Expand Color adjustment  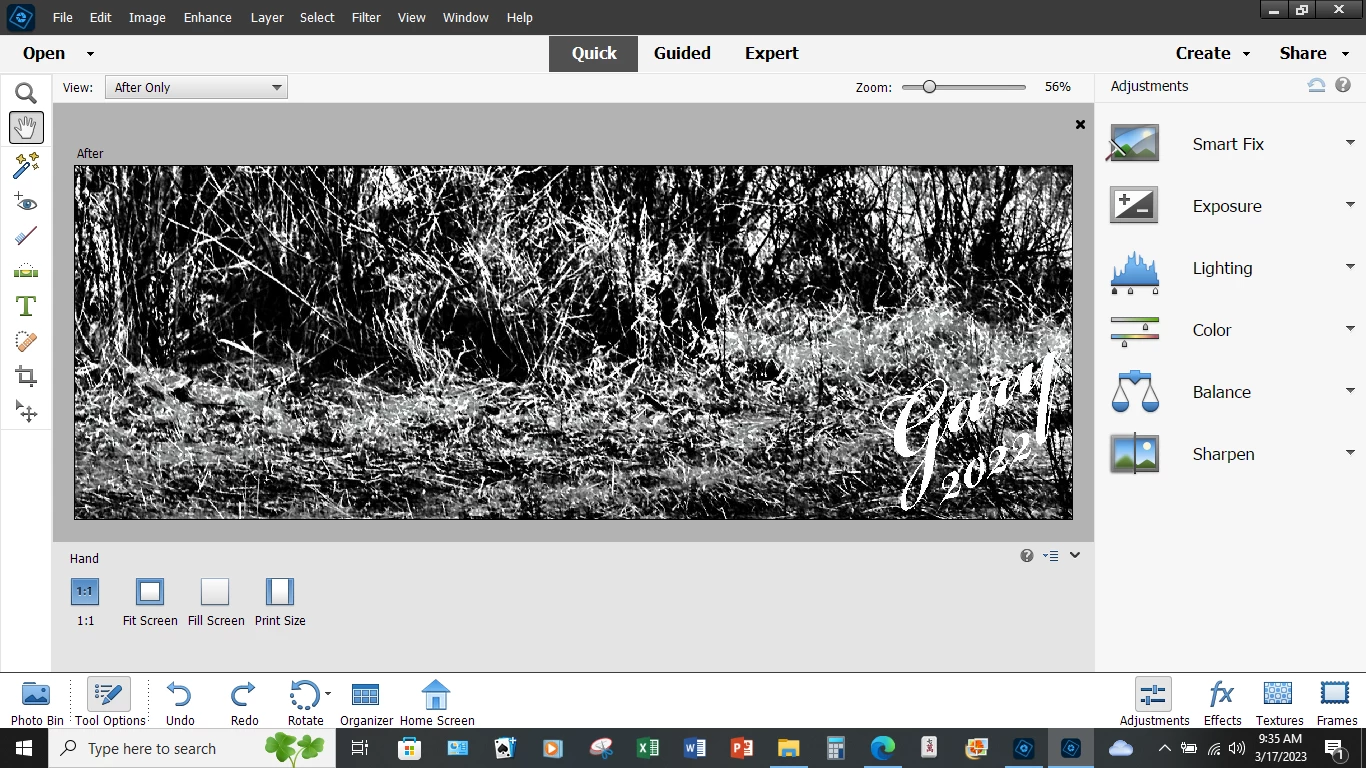1350,329
